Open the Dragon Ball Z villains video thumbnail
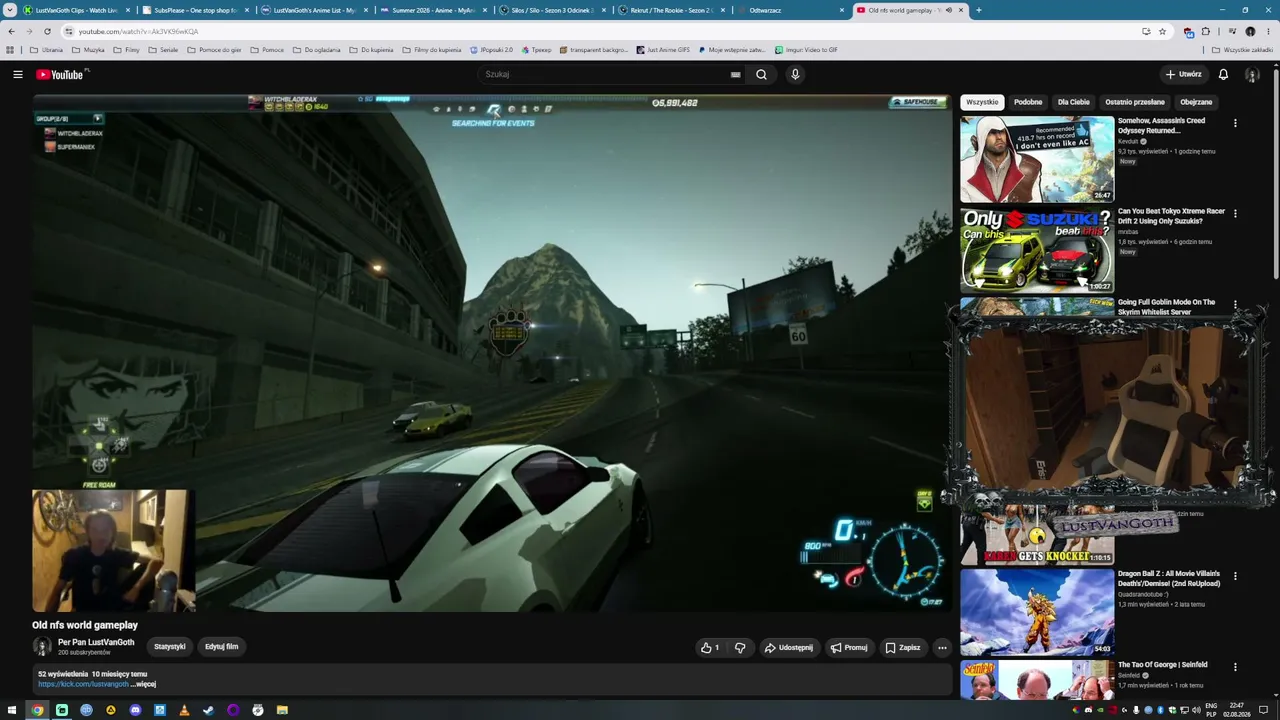 click(1037, 612)
